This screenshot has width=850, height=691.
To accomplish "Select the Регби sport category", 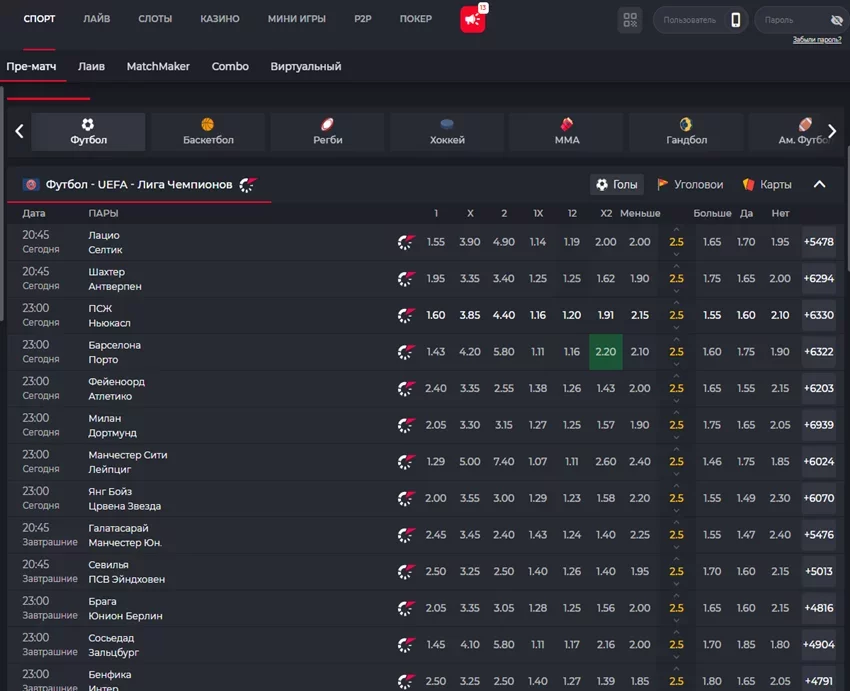I will coord(327,132).
